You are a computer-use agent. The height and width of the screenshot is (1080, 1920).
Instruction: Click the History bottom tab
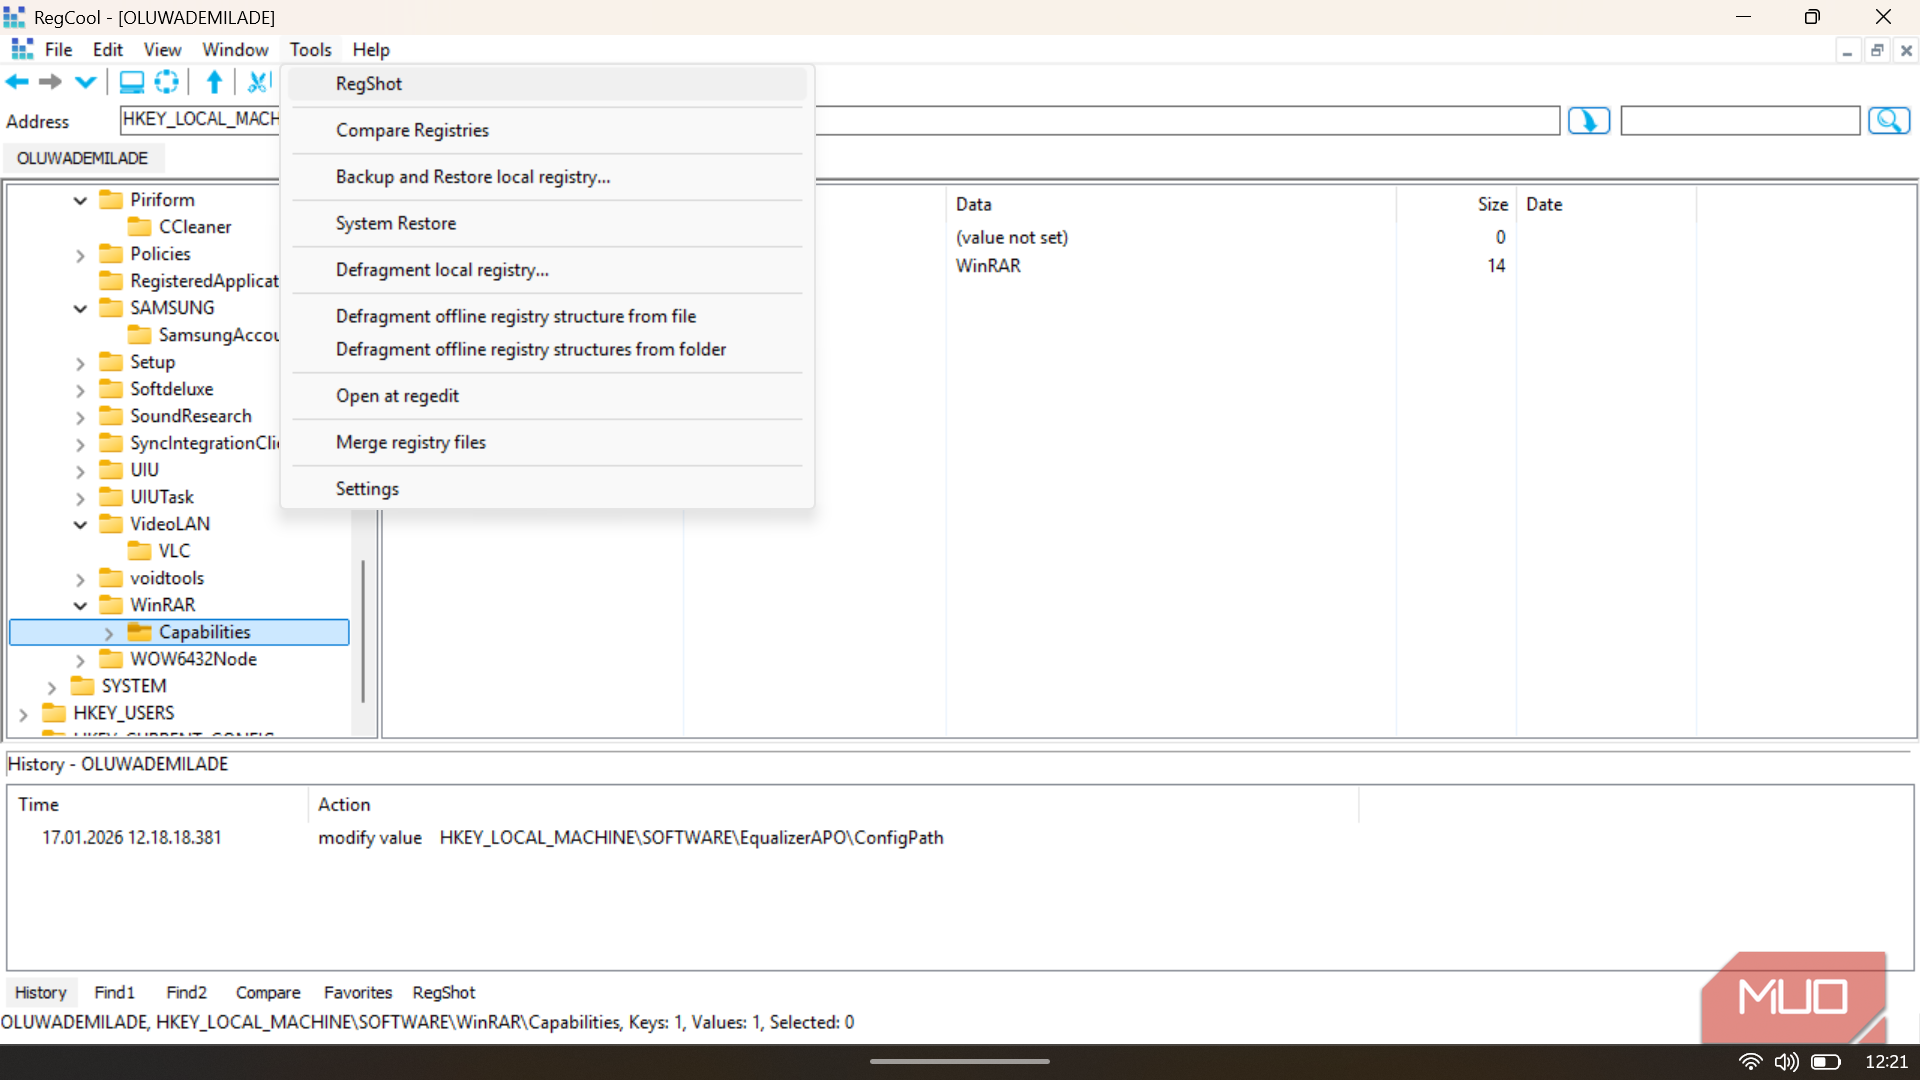point(40,992)
